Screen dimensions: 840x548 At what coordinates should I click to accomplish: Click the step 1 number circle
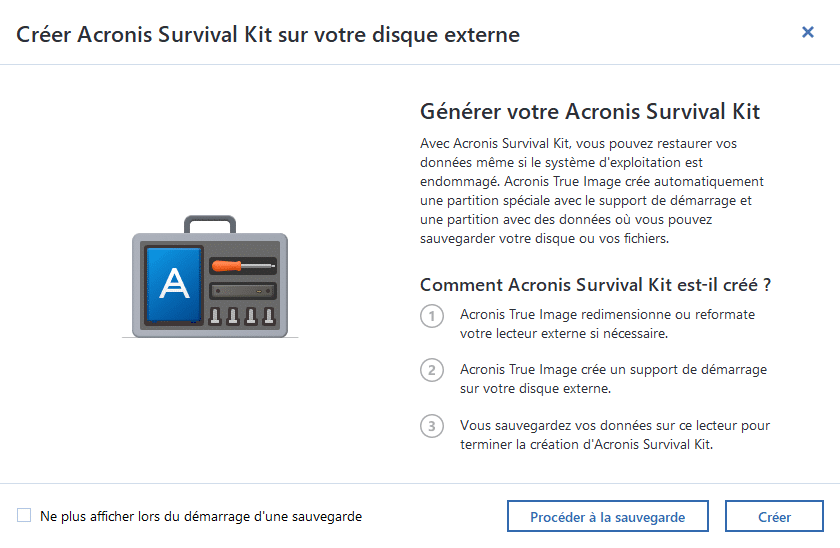click(431, 316)
